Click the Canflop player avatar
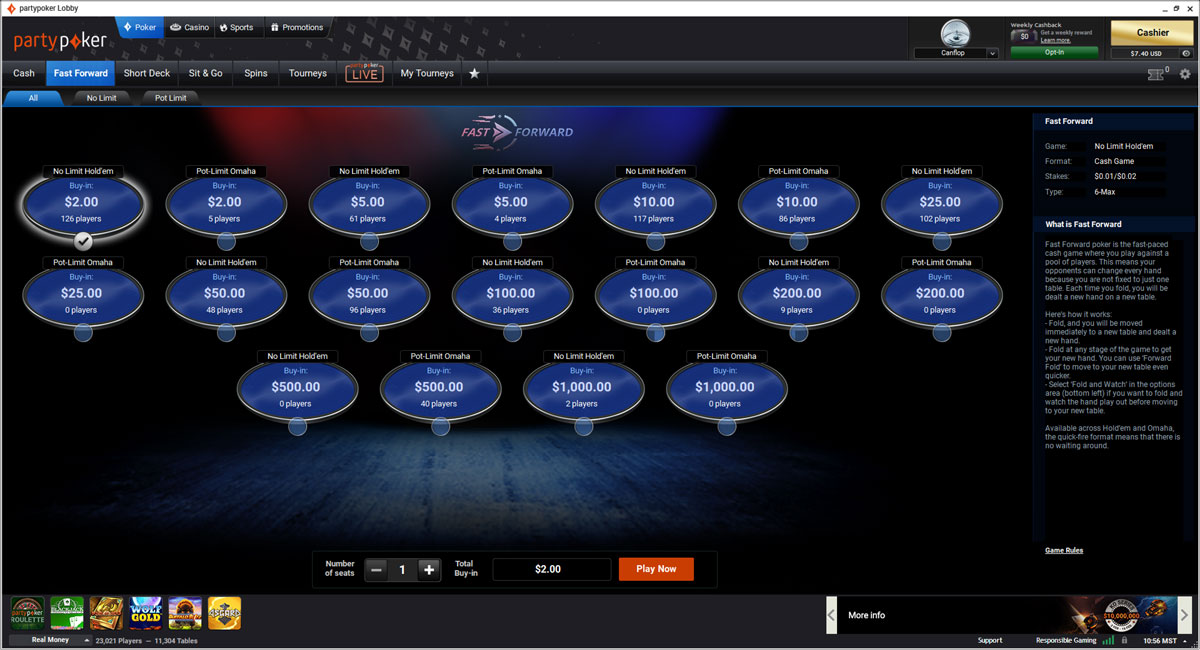Viewport: 1200px width, 650px height. 955,33
